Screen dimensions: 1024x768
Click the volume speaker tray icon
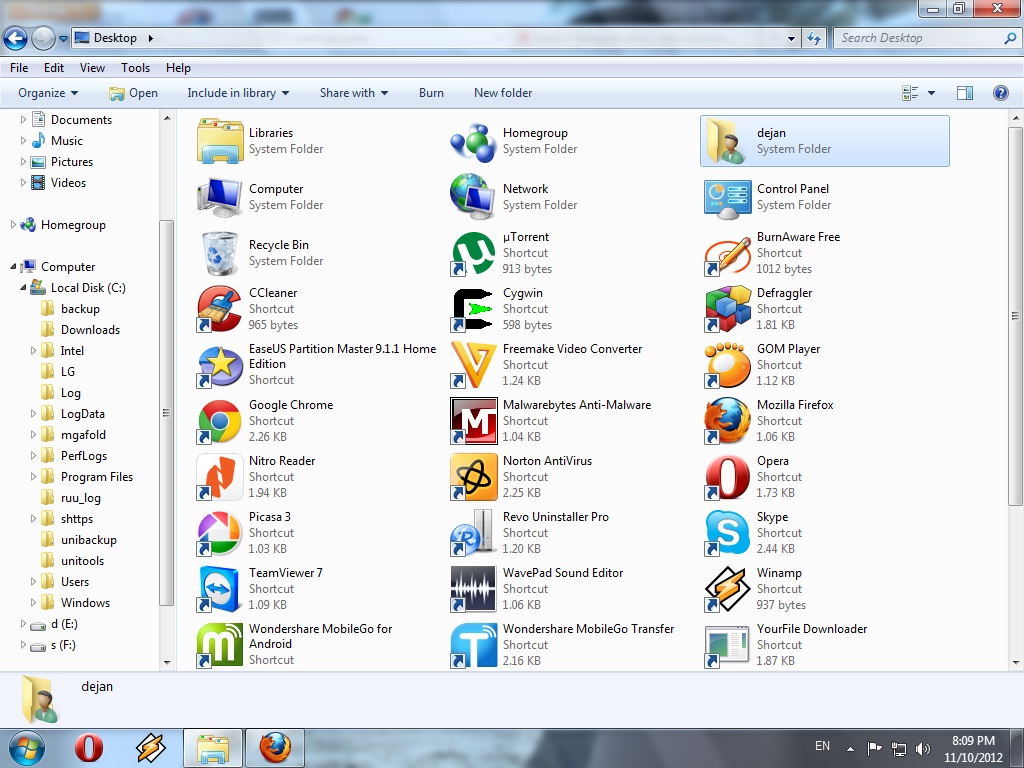tap(922, 748)
